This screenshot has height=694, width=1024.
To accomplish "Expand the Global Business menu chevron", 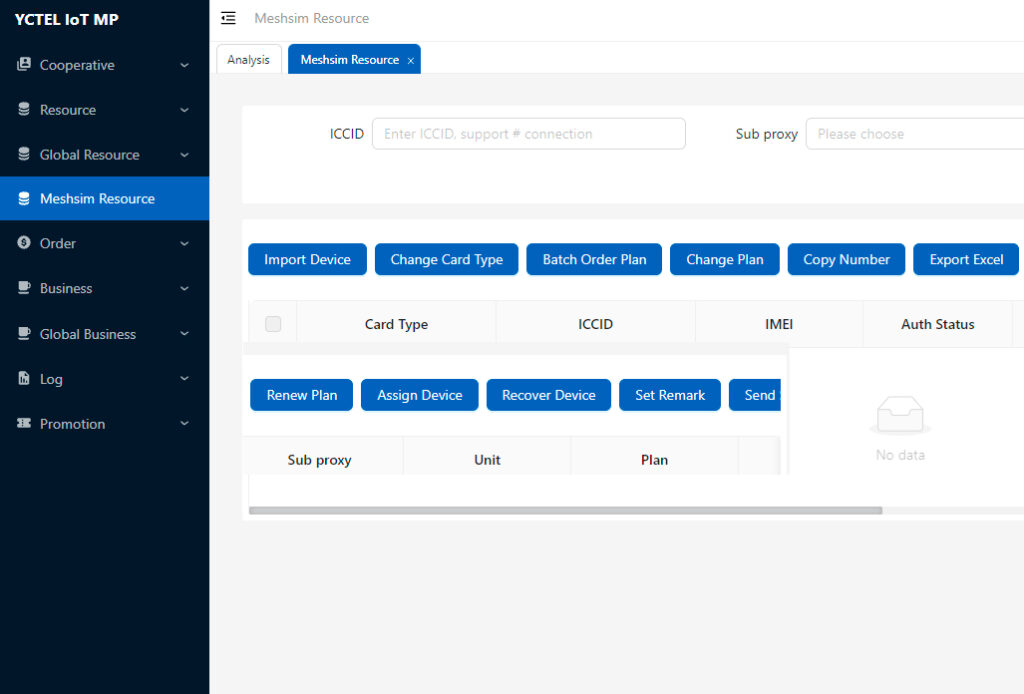I will click(184, 334).
